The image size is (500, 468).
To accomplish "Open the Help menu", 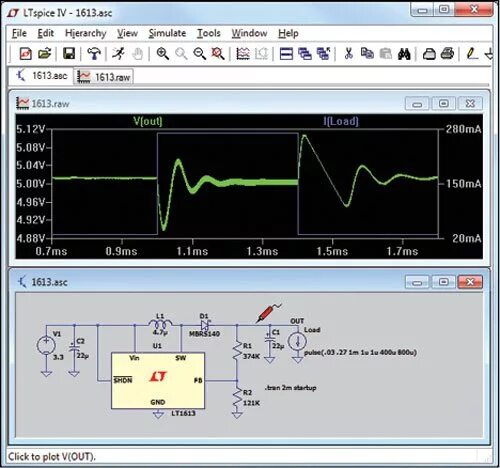I will click(x=288, y=33).
